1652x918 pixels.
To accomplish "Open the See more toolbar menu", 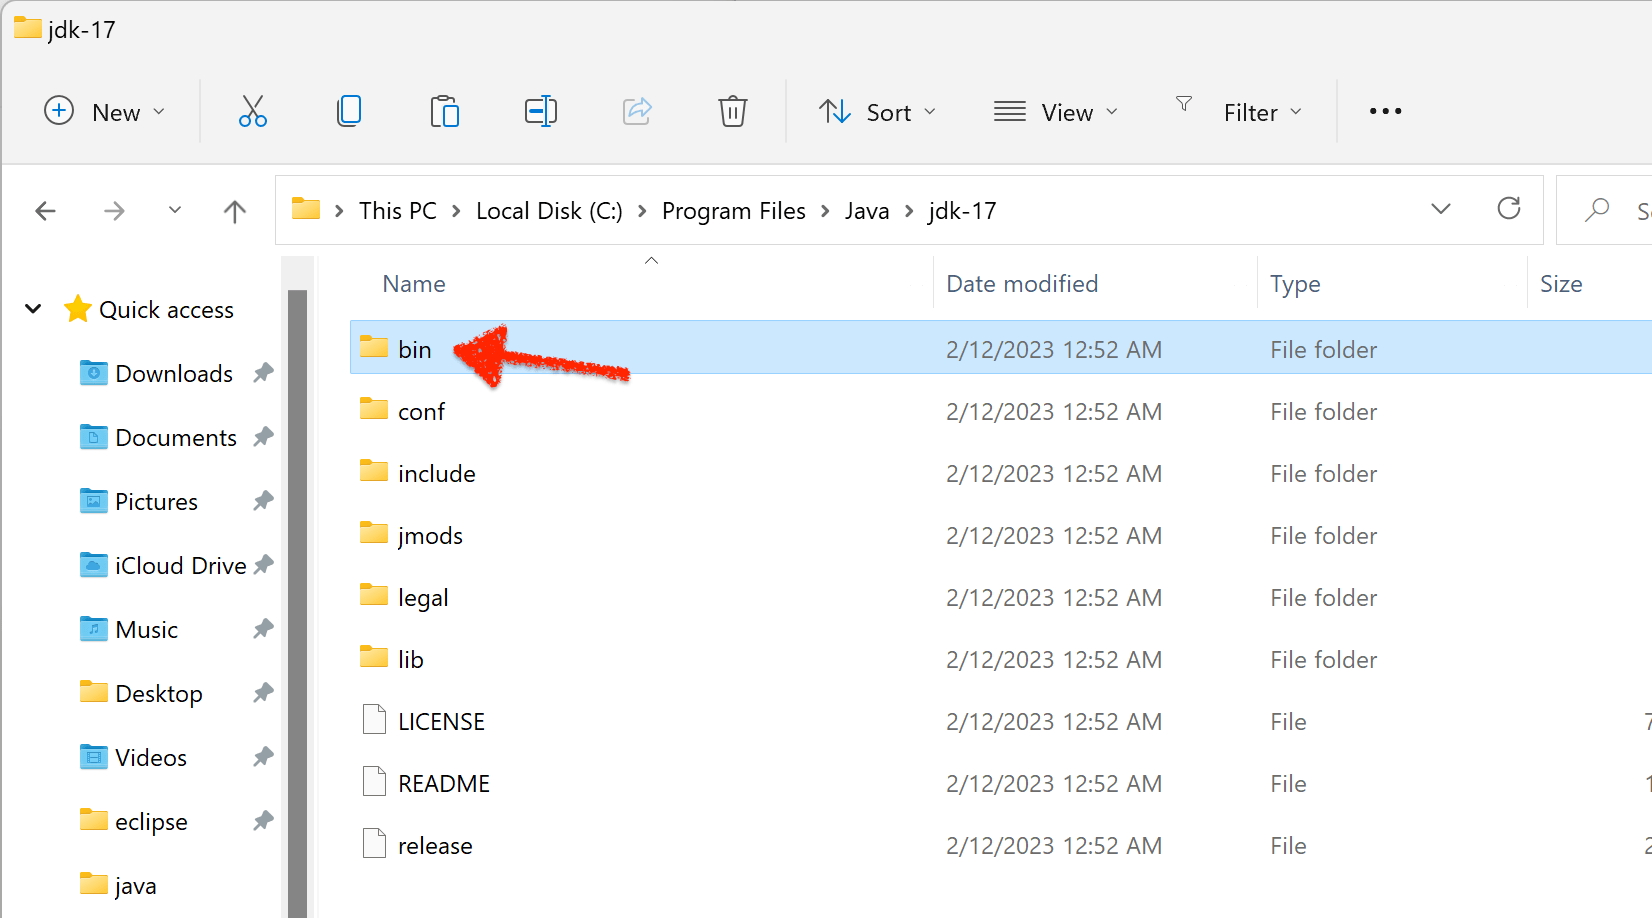I will pyautogui.click(x=1385, y=111).
